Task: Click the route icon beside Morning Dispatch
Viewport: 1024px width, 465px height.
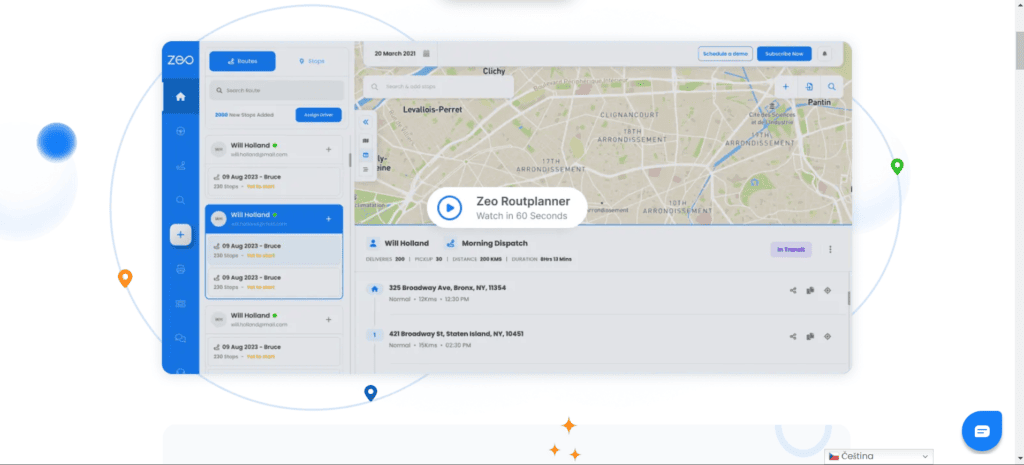Action: 450,243
